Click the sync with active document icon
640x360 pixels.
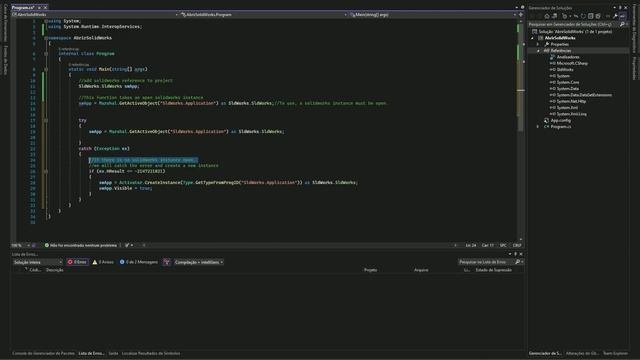(576, 16)
